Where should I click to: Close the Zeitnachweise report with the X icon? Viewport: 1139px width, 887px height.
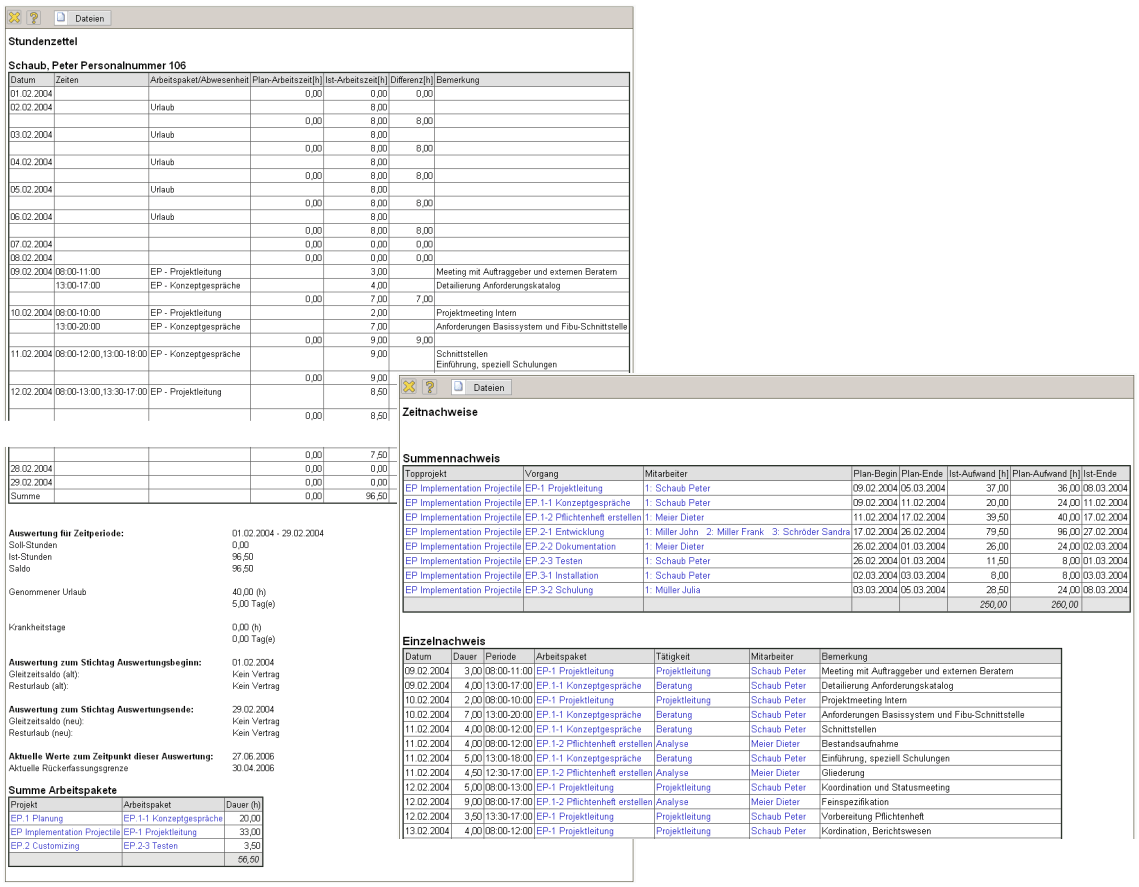tap(410, 387)
